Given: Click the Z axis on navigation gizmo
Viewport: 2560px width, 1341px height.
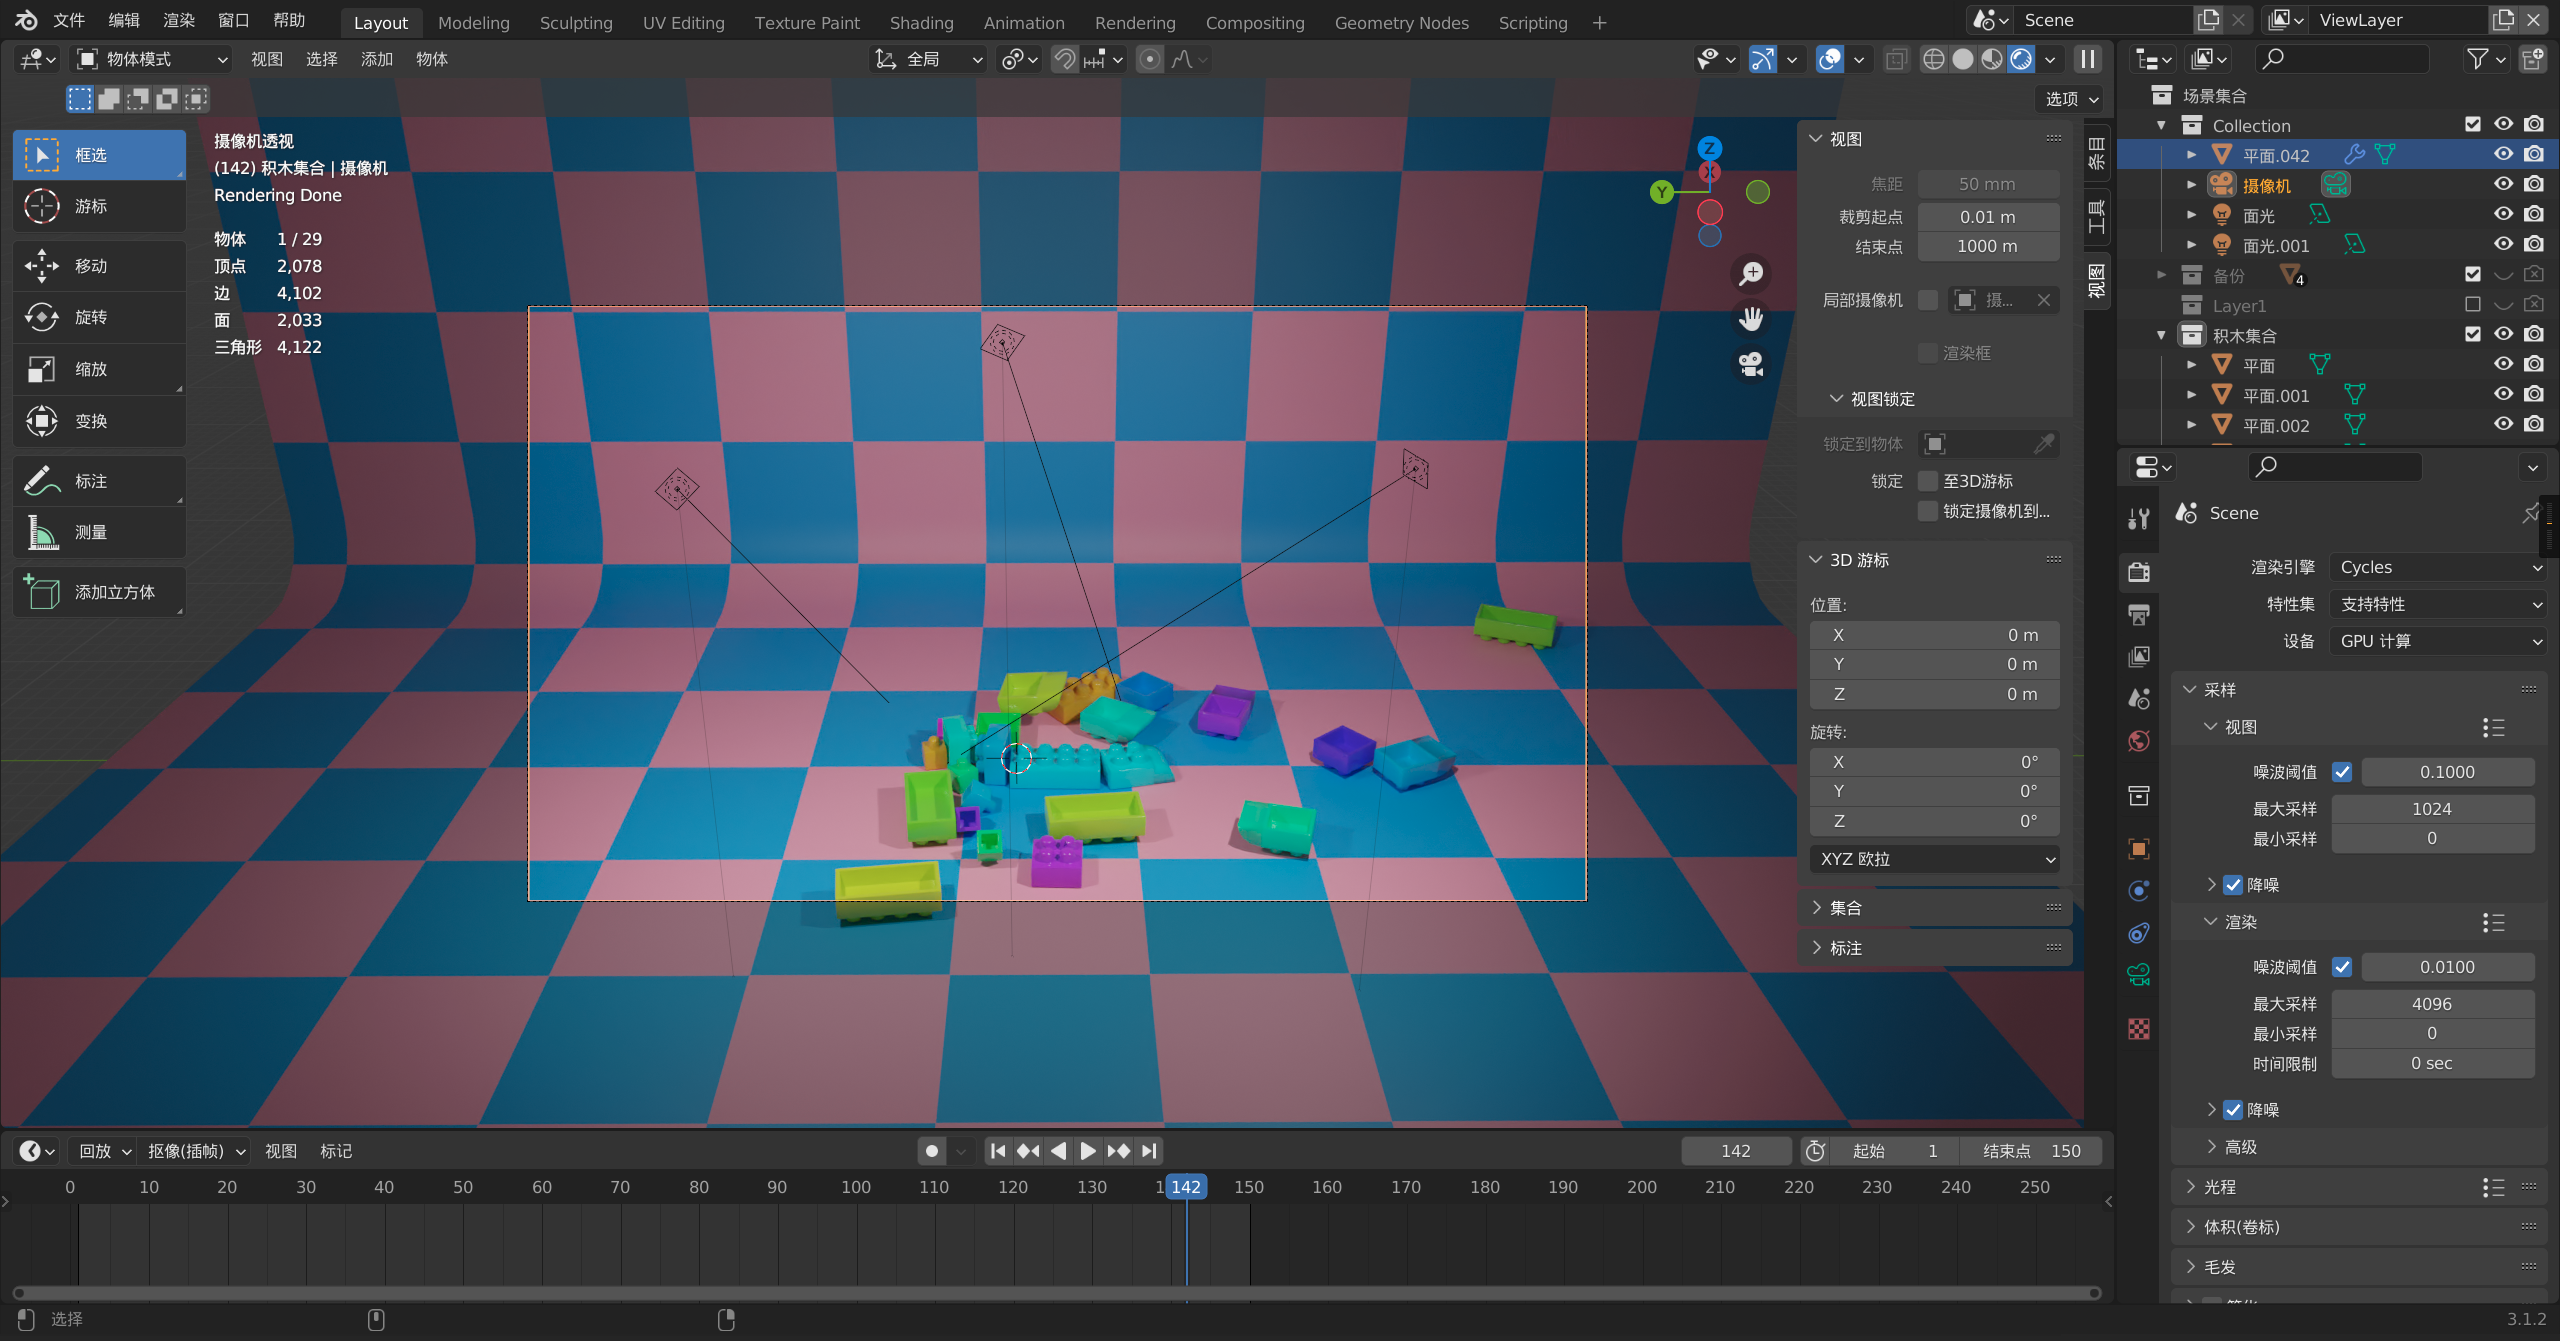Looking at the screenshot, I should pyautogui.click(x=1710, y=148).
